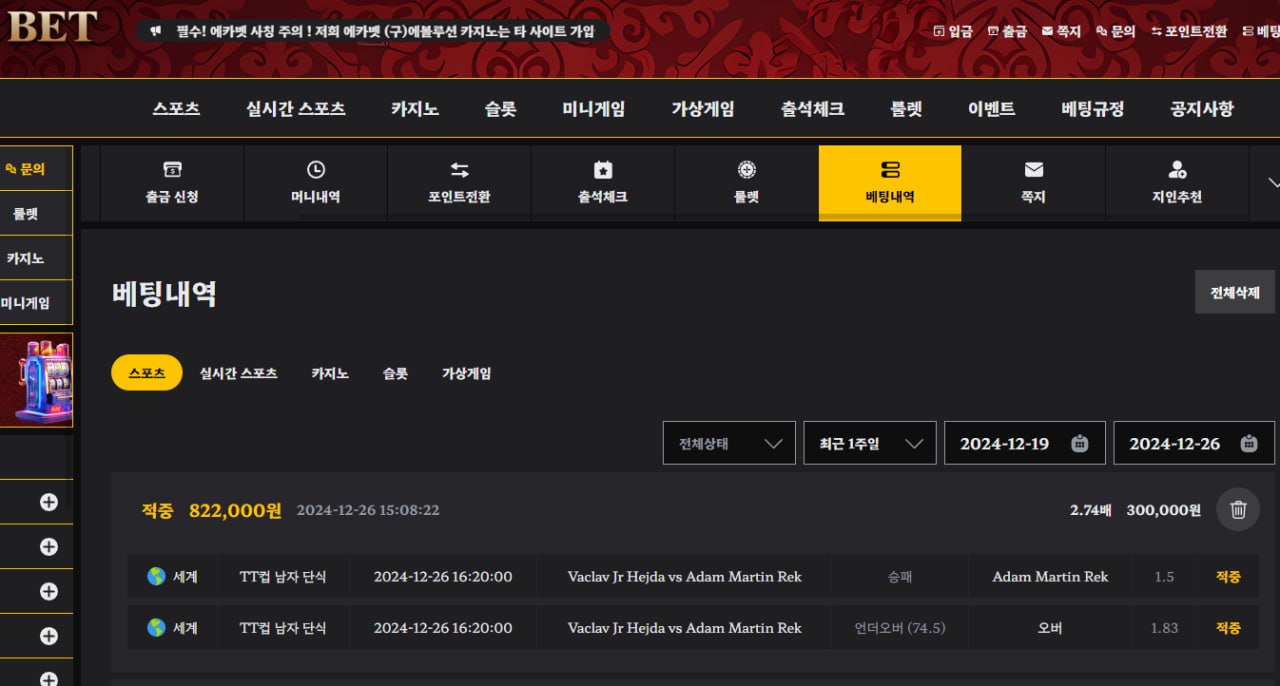Open attendance check (출석체크) calendar icon

(602, 170)
